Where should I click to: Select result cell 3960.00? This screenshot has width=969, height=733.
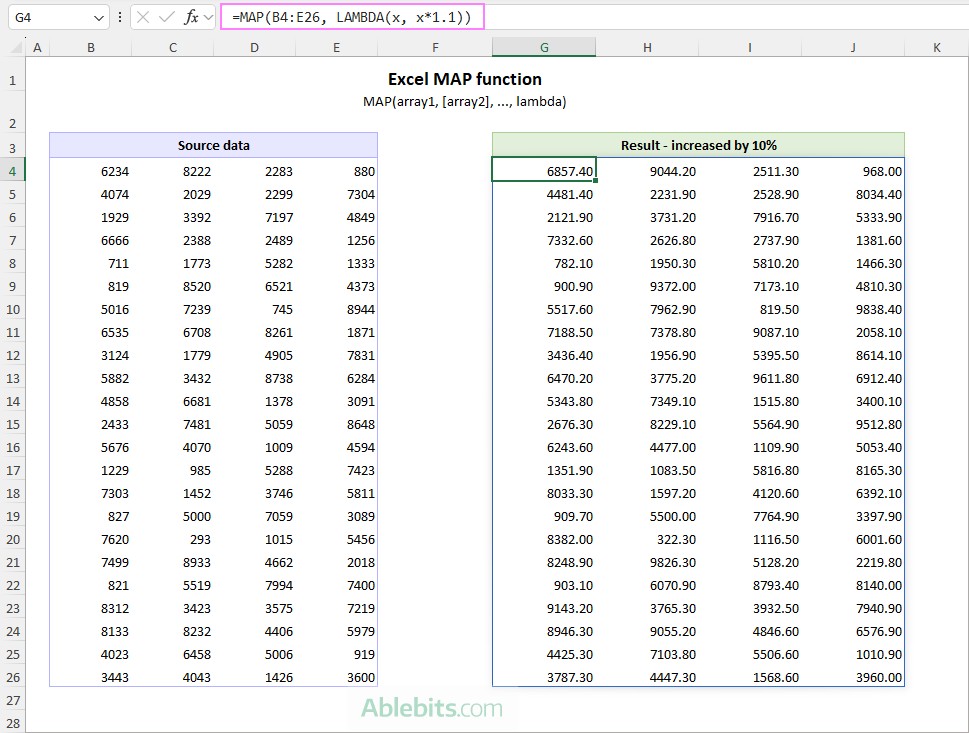[853, 677]
